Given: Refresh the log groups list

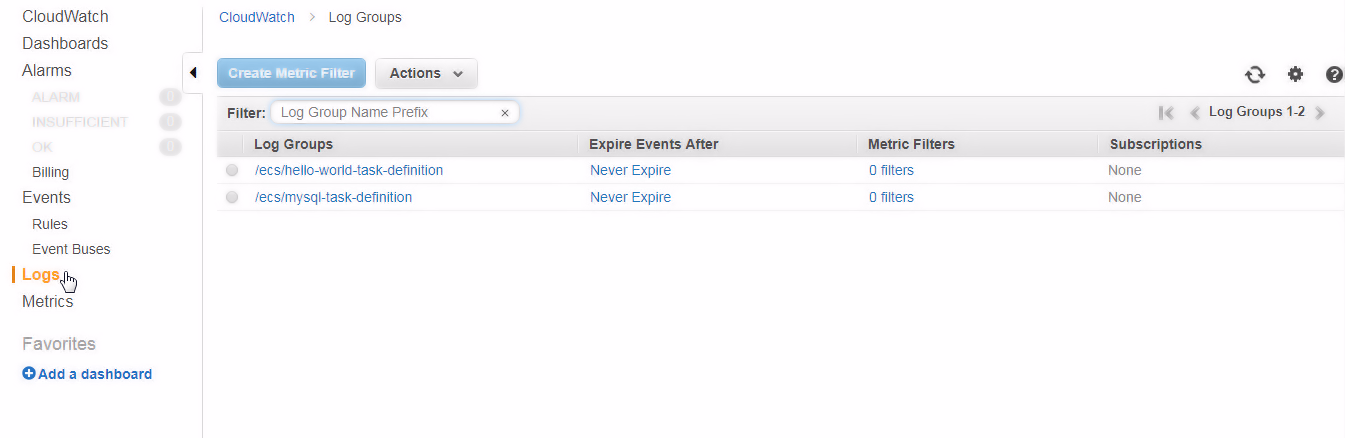Looking at the screenshot, I should [x=1254, y=74].
